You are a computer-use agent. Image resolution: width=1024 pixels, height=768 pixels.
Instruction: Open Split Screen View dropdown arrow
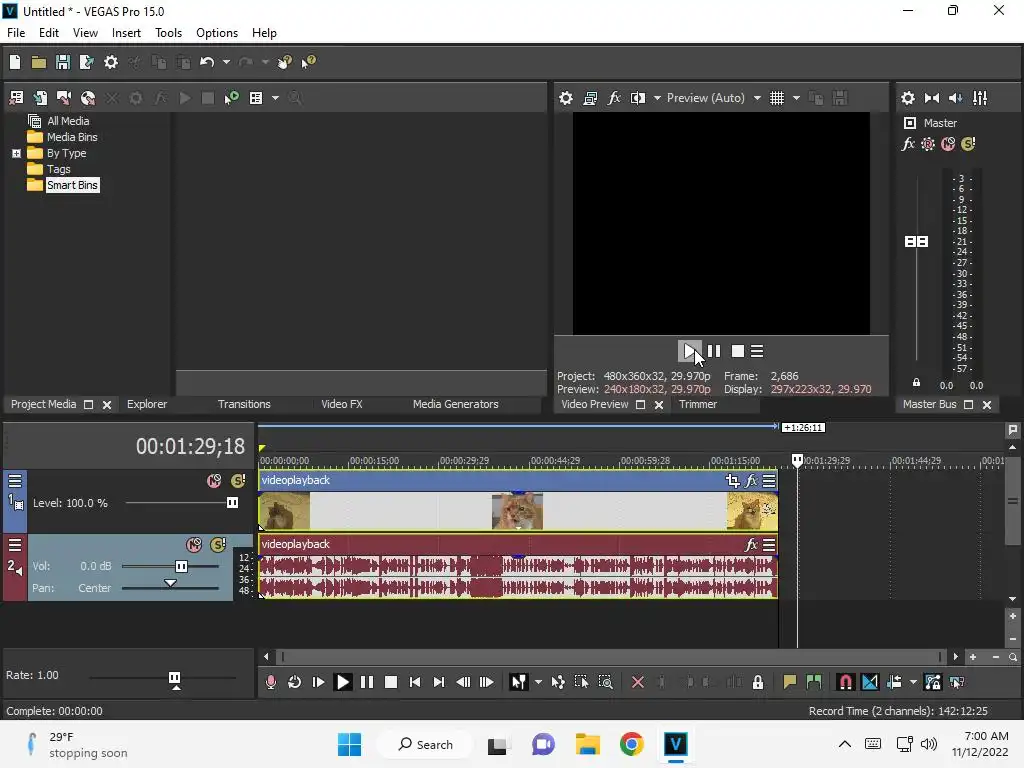tap(657, 98)
